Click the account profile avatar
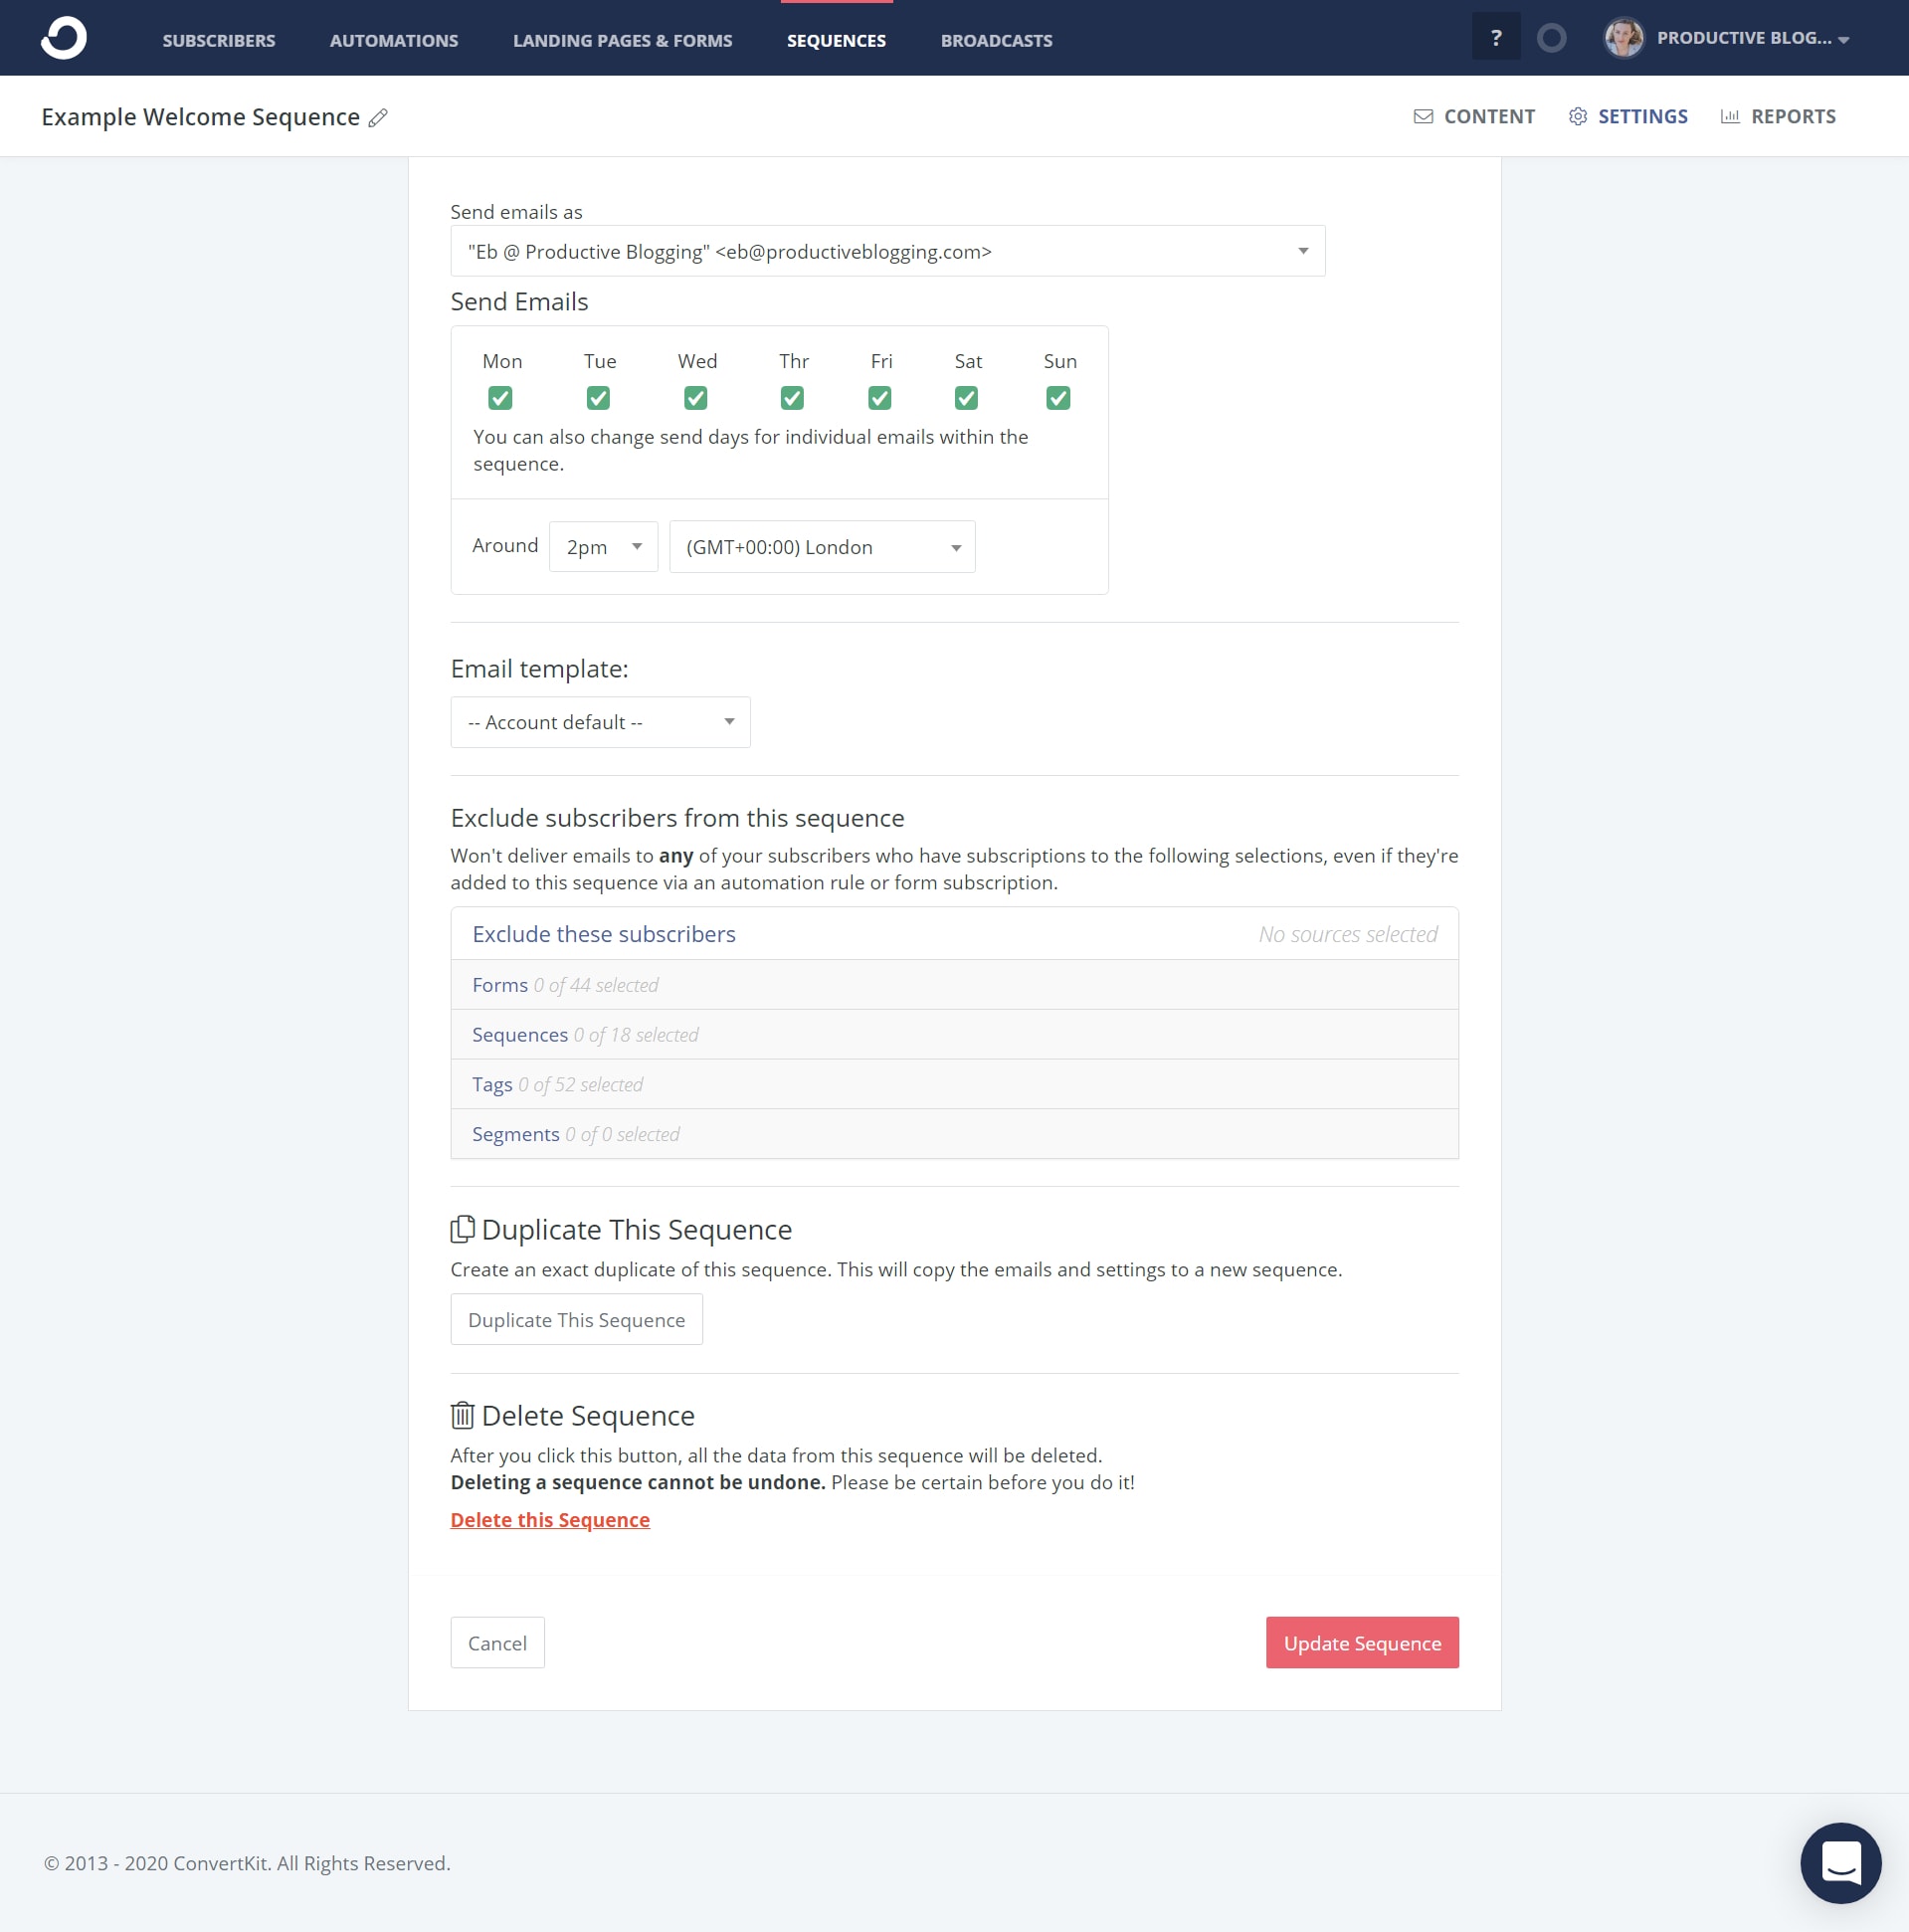This screenshot has height=1932, width=1909. [x=1623, y=38]
